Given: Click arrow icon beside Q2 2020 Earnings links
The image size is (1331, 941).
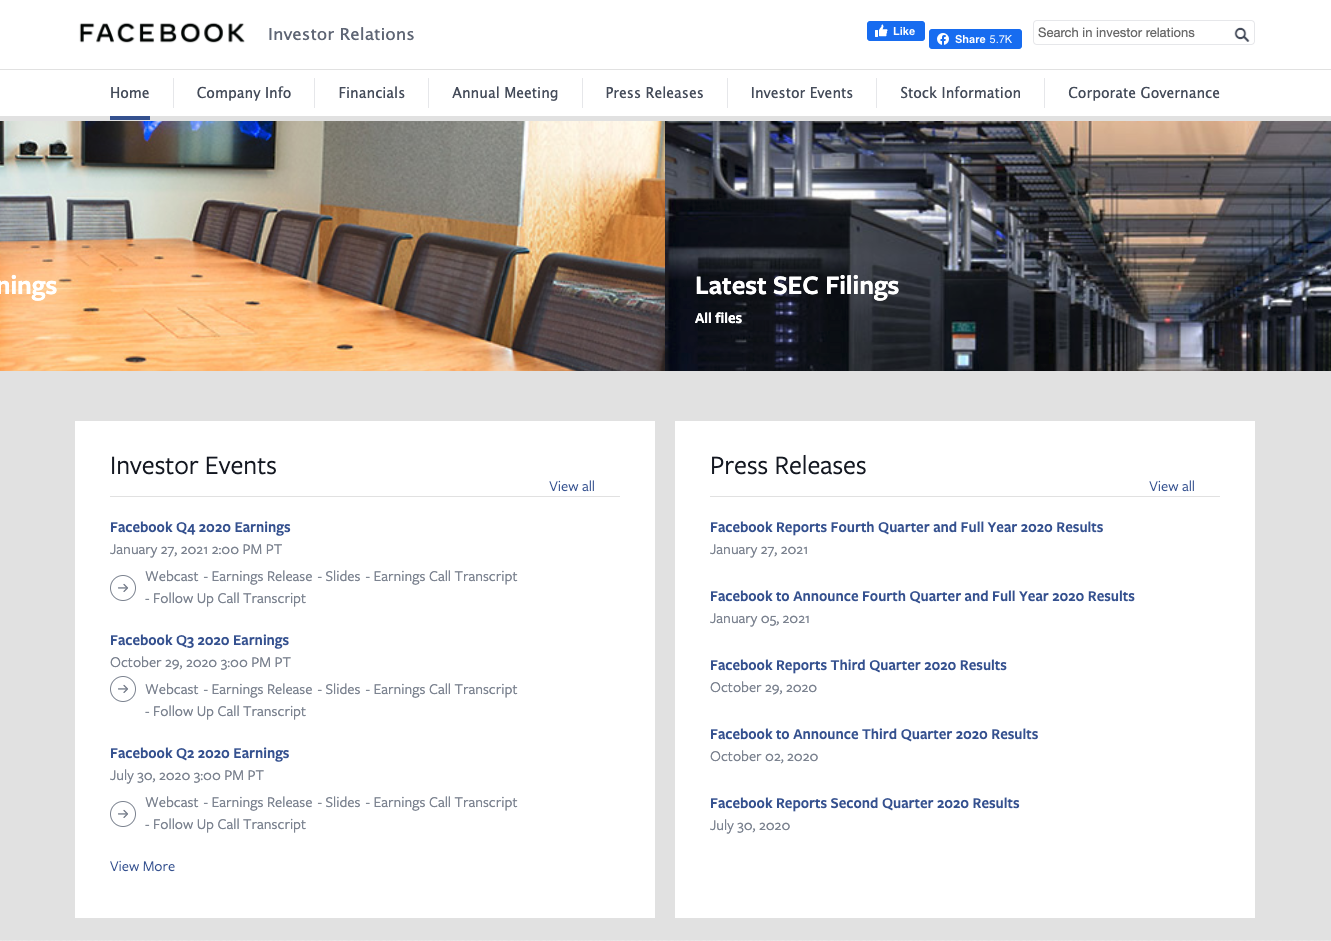Looking at the screenshot, I should [123, 814].
